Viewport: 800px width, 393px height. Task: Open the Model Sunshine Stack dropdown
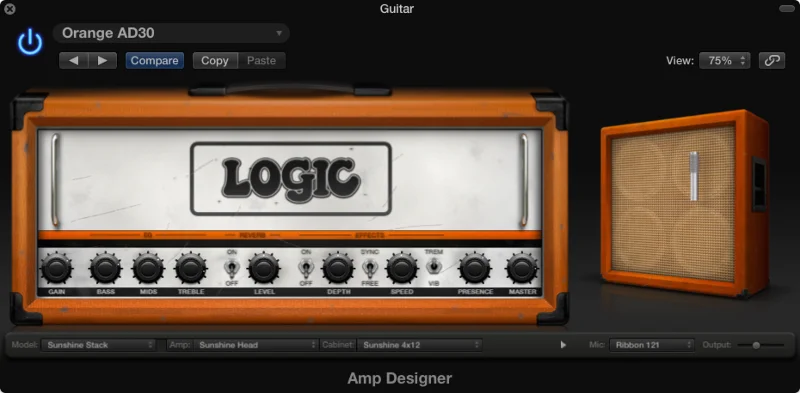pyautogui.click(x=98, y=345)
